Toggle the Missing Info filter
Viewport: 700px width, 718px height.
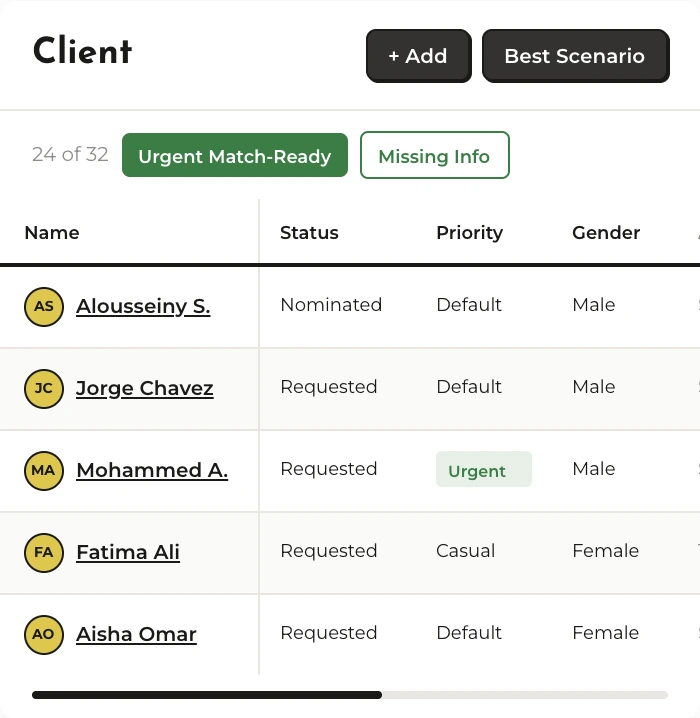click(x=434, y=156)
